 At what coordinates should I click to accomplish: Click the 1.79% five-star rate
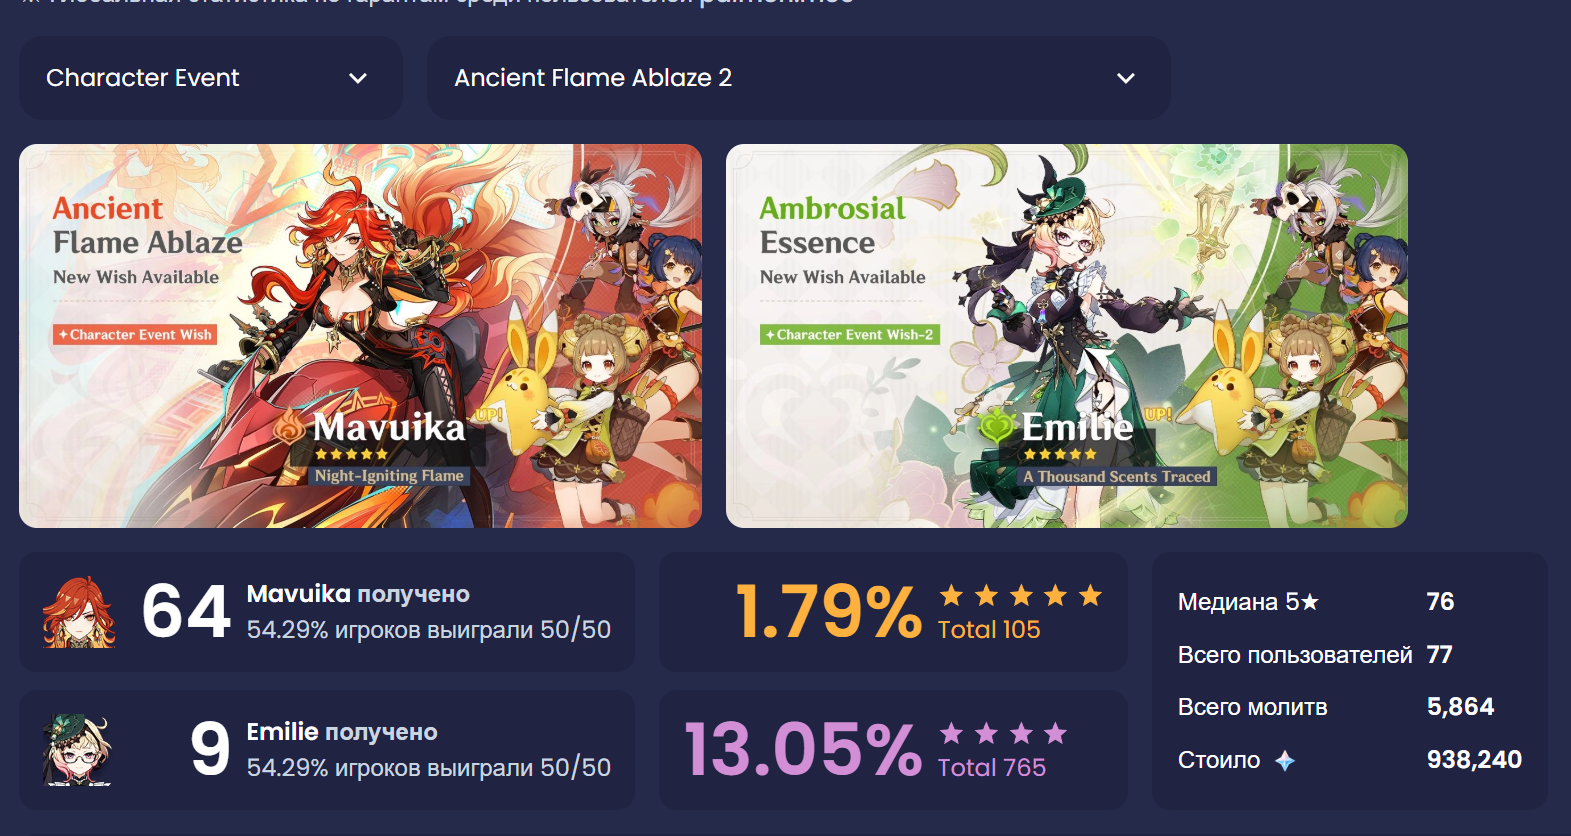point(828,612)
